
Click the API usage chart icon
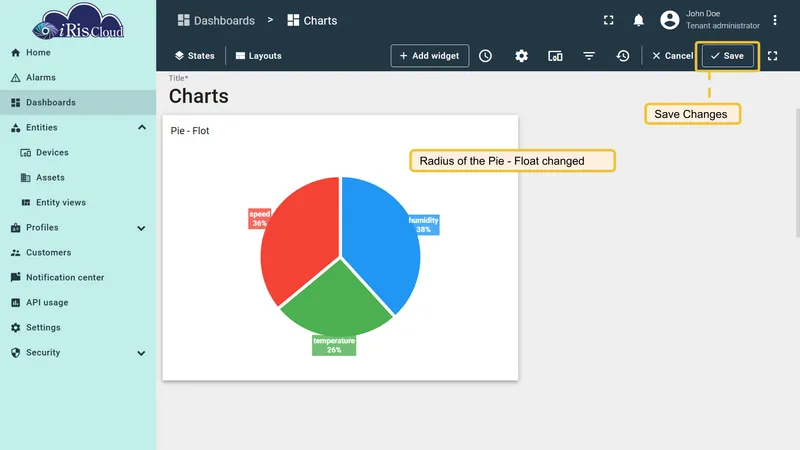click(15, 303)
